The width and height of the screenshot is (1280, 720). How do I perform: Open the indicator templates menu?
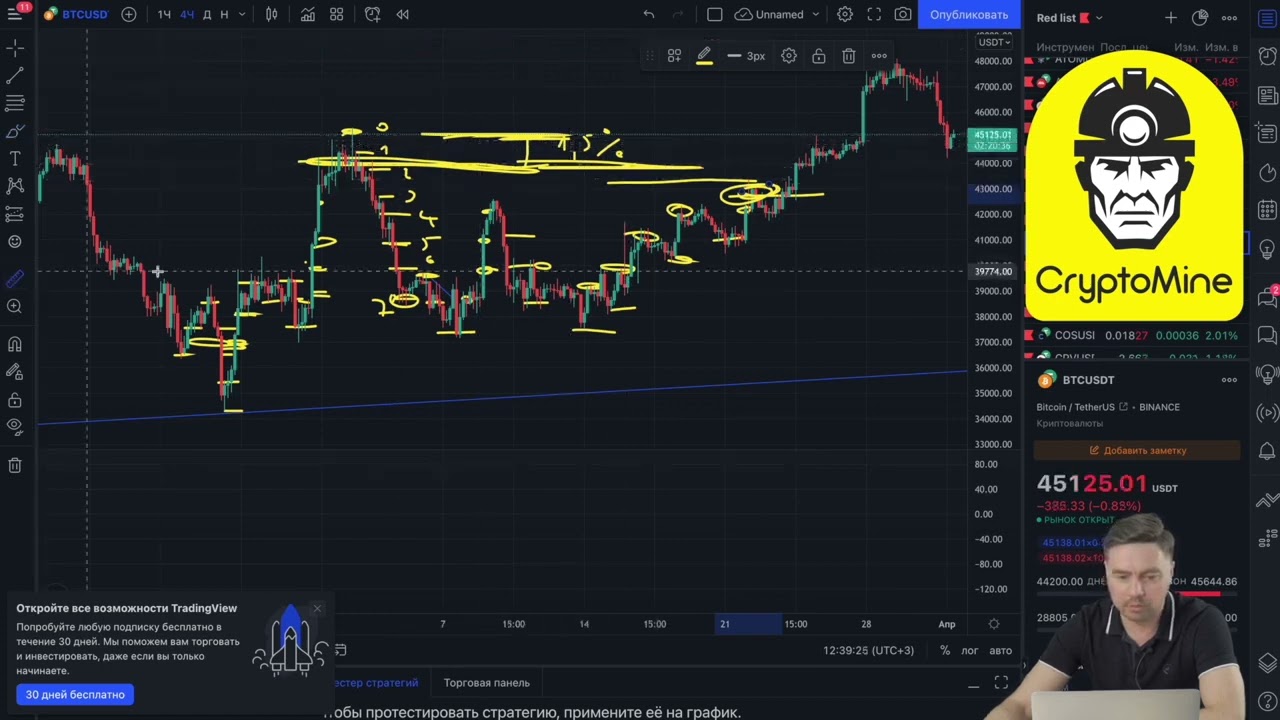tap(337, 14)
